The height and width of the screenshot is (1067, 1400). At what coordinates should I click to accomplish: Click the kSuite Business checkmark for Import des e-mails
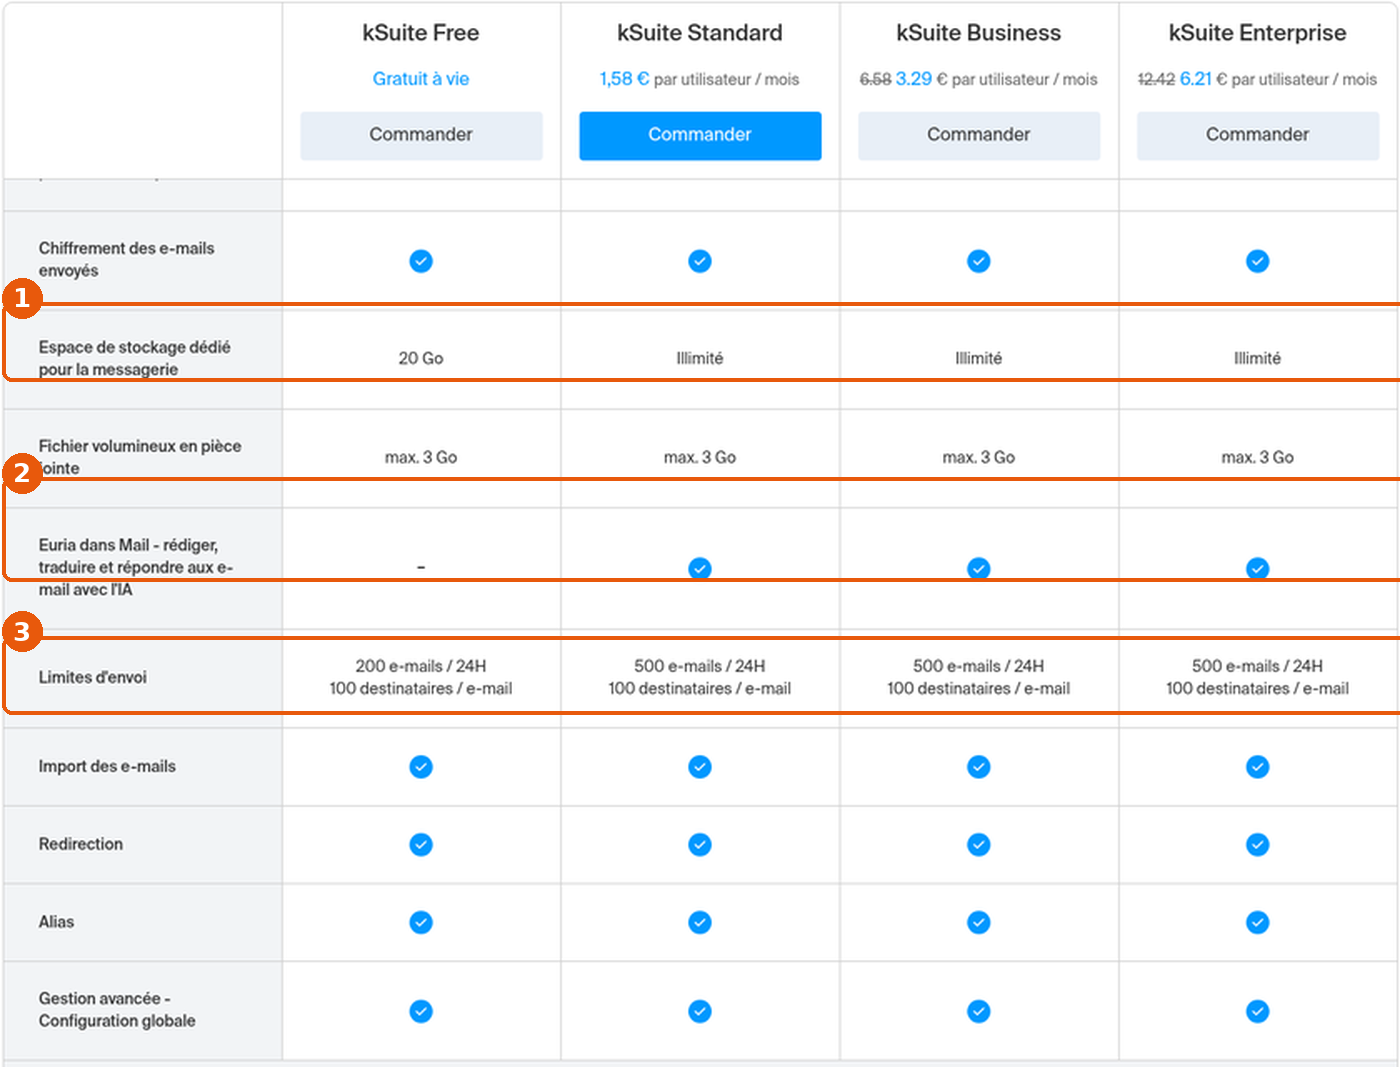tap(979, 767)
